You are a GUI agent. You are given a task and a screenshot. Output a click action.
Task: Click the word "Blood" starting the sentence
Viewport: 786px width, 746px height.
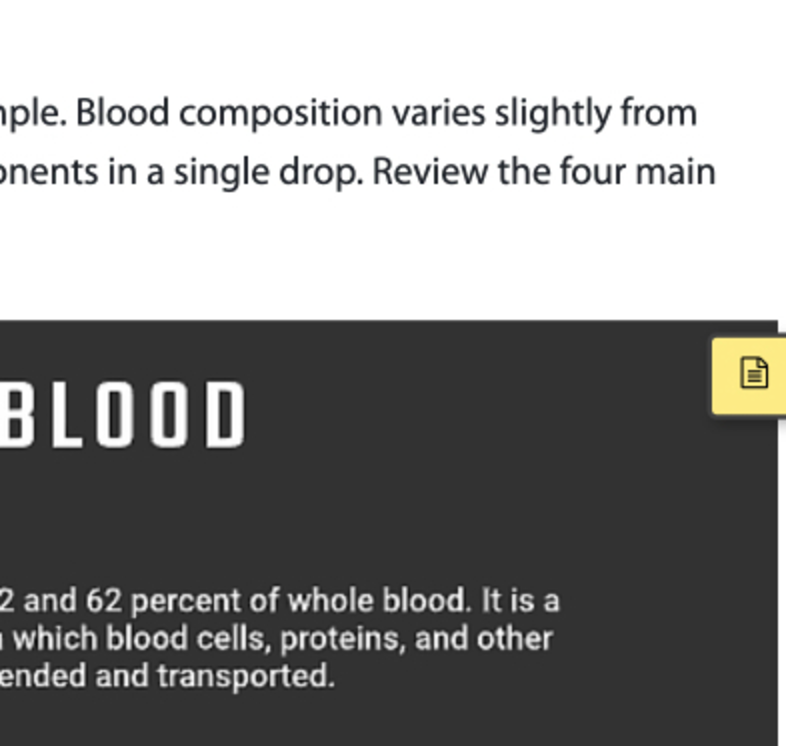click(123, 113)
